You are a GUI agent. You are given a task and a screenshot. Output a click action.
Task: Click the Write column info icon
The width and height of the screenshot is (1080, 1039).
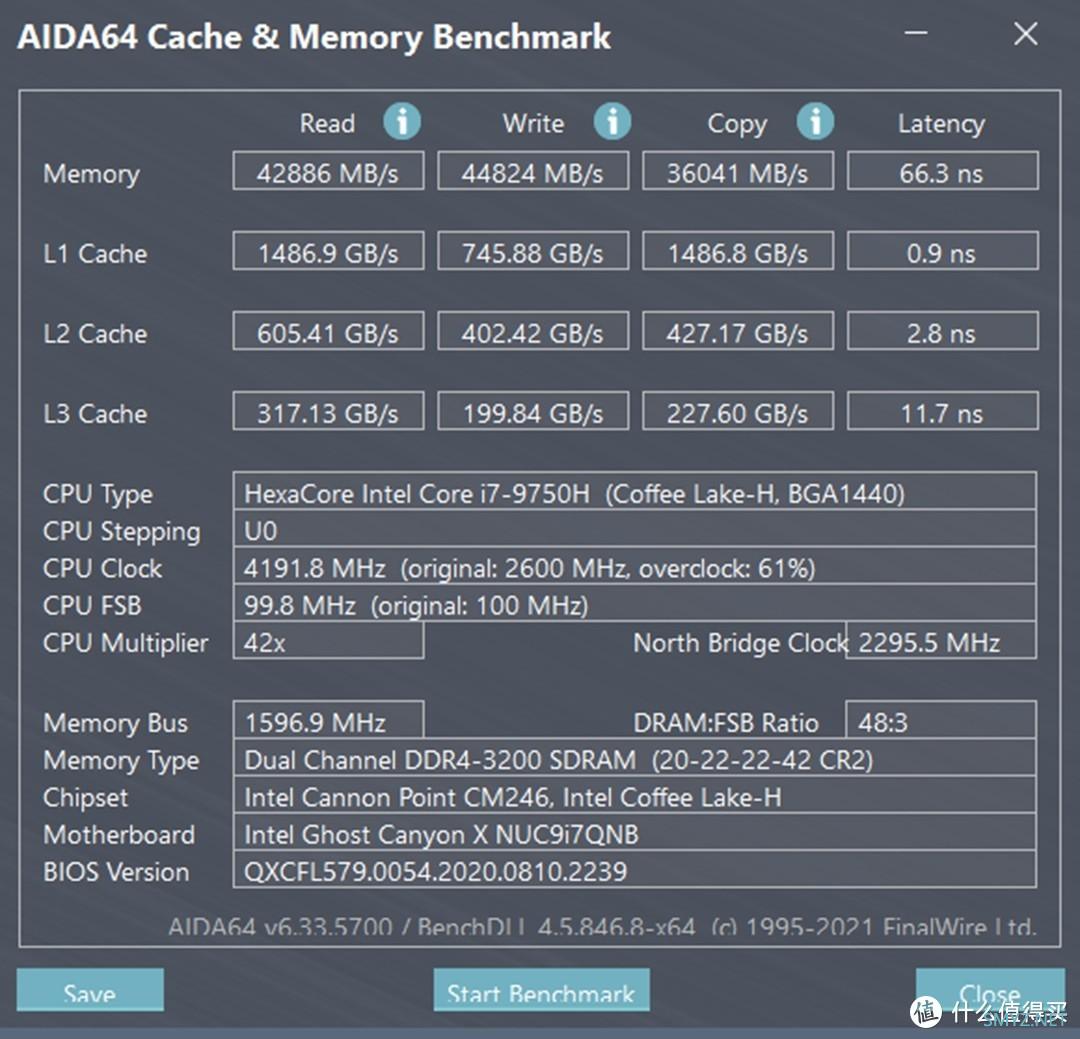(x=612, y=121)
